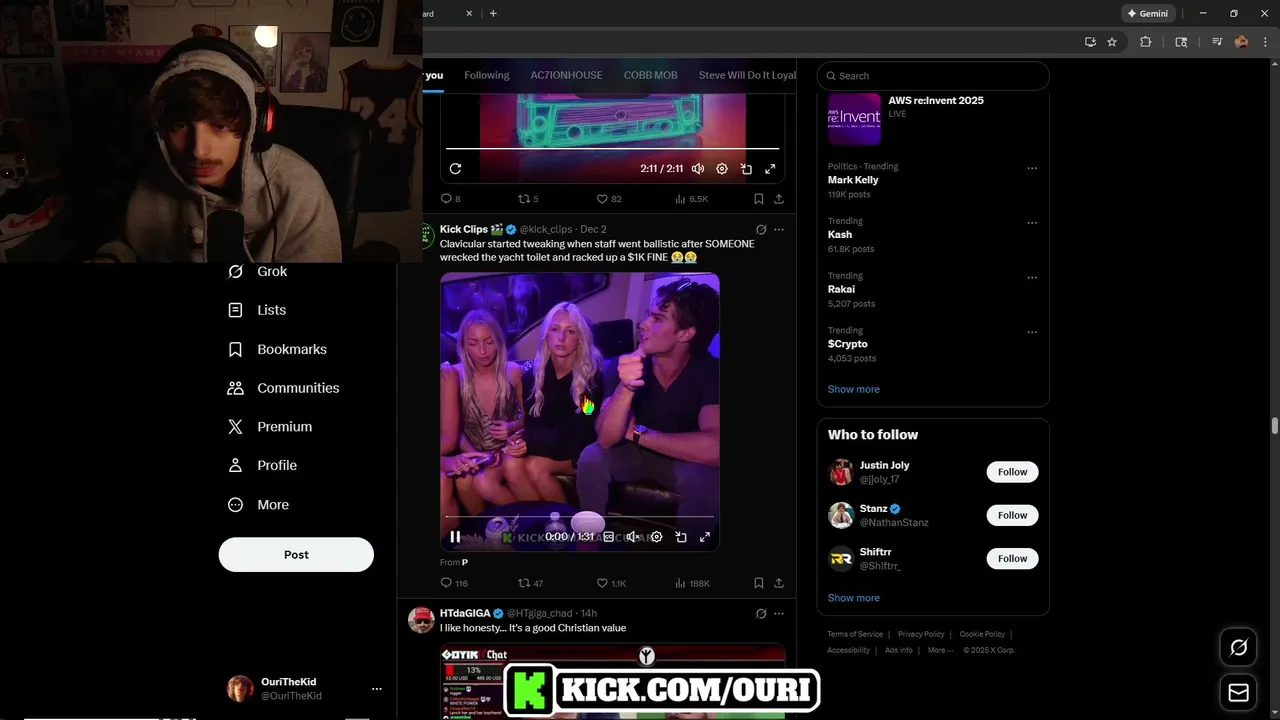
Task: Toggle volume on the 2:11 video
Action: pyautogui.click(x=698, y=169)
